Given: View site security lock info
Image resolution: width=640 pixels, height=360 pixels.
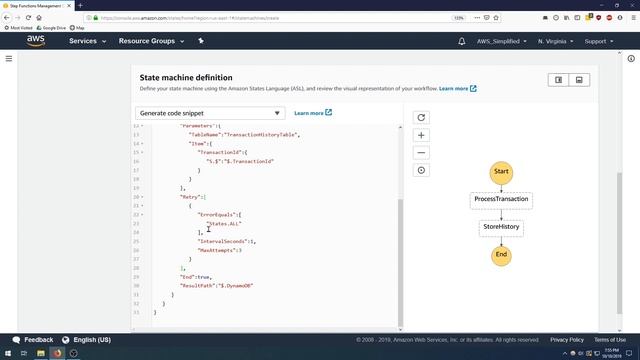Looking at the screenshot, I should point(96,18).
